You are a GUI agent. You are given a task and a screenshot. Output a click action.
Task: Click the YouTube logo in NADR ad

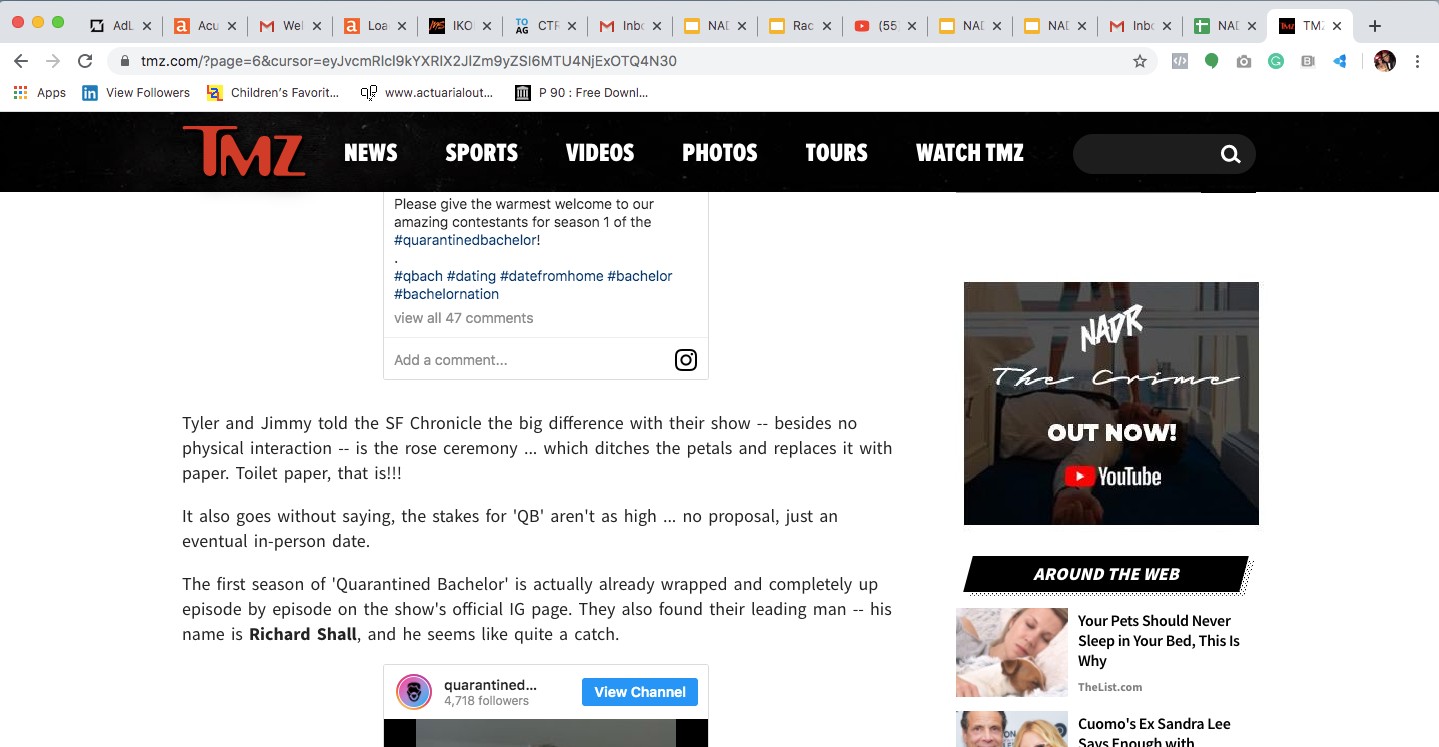1112,477
